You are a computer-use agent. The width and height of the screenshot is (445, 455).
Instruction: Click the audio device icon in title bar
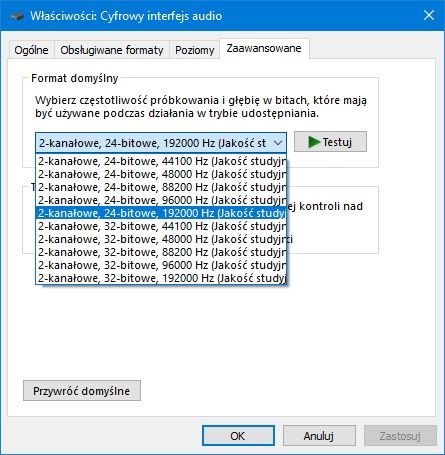coord(16,16)
